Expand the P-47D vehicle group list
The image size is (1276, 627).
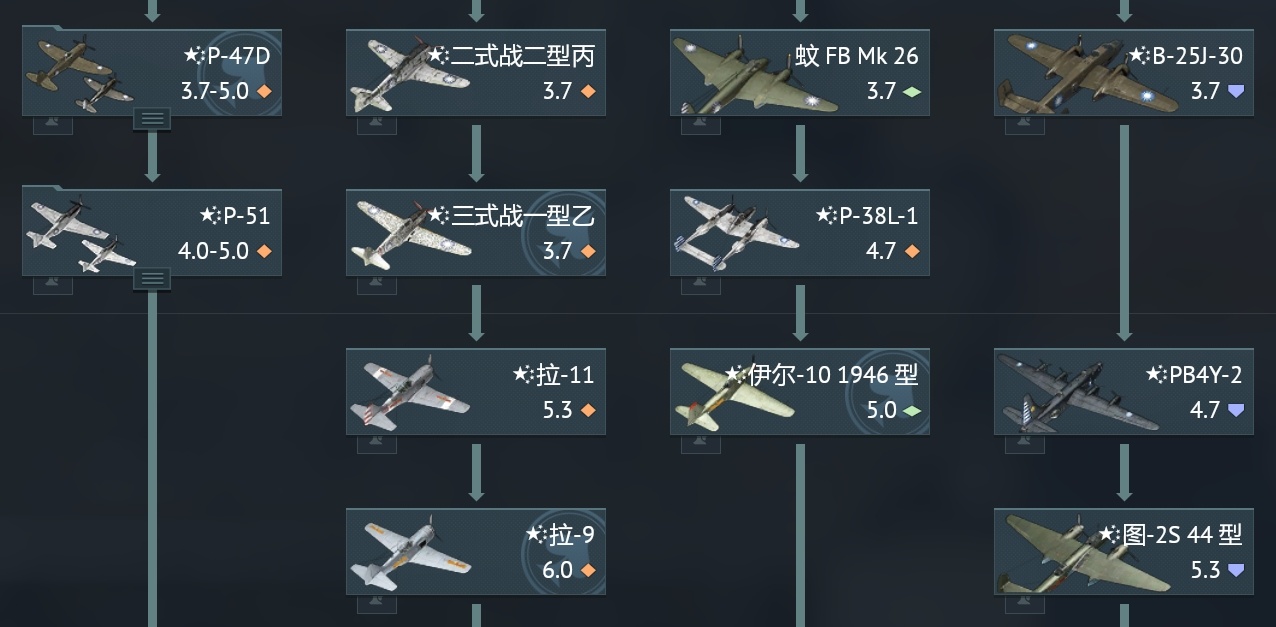152,120
